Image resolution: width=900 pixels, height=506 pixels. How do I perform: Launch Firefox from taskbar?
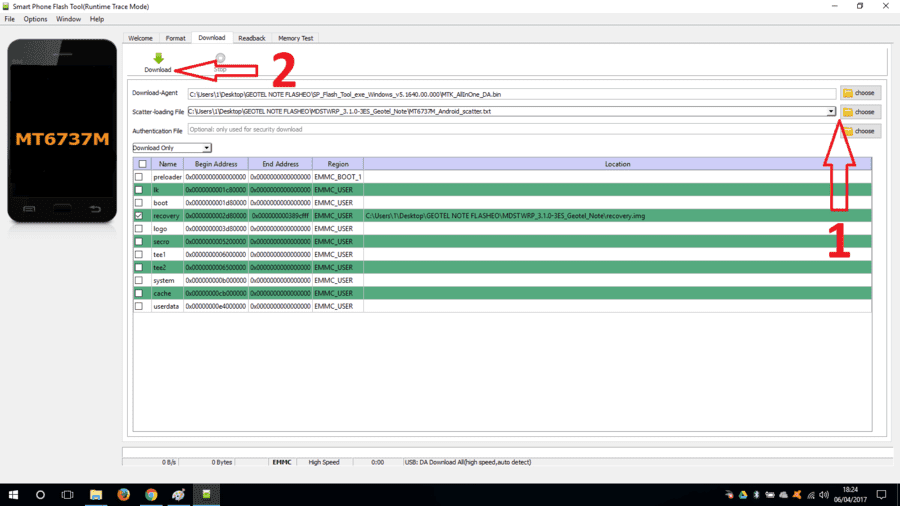point(123,495)
